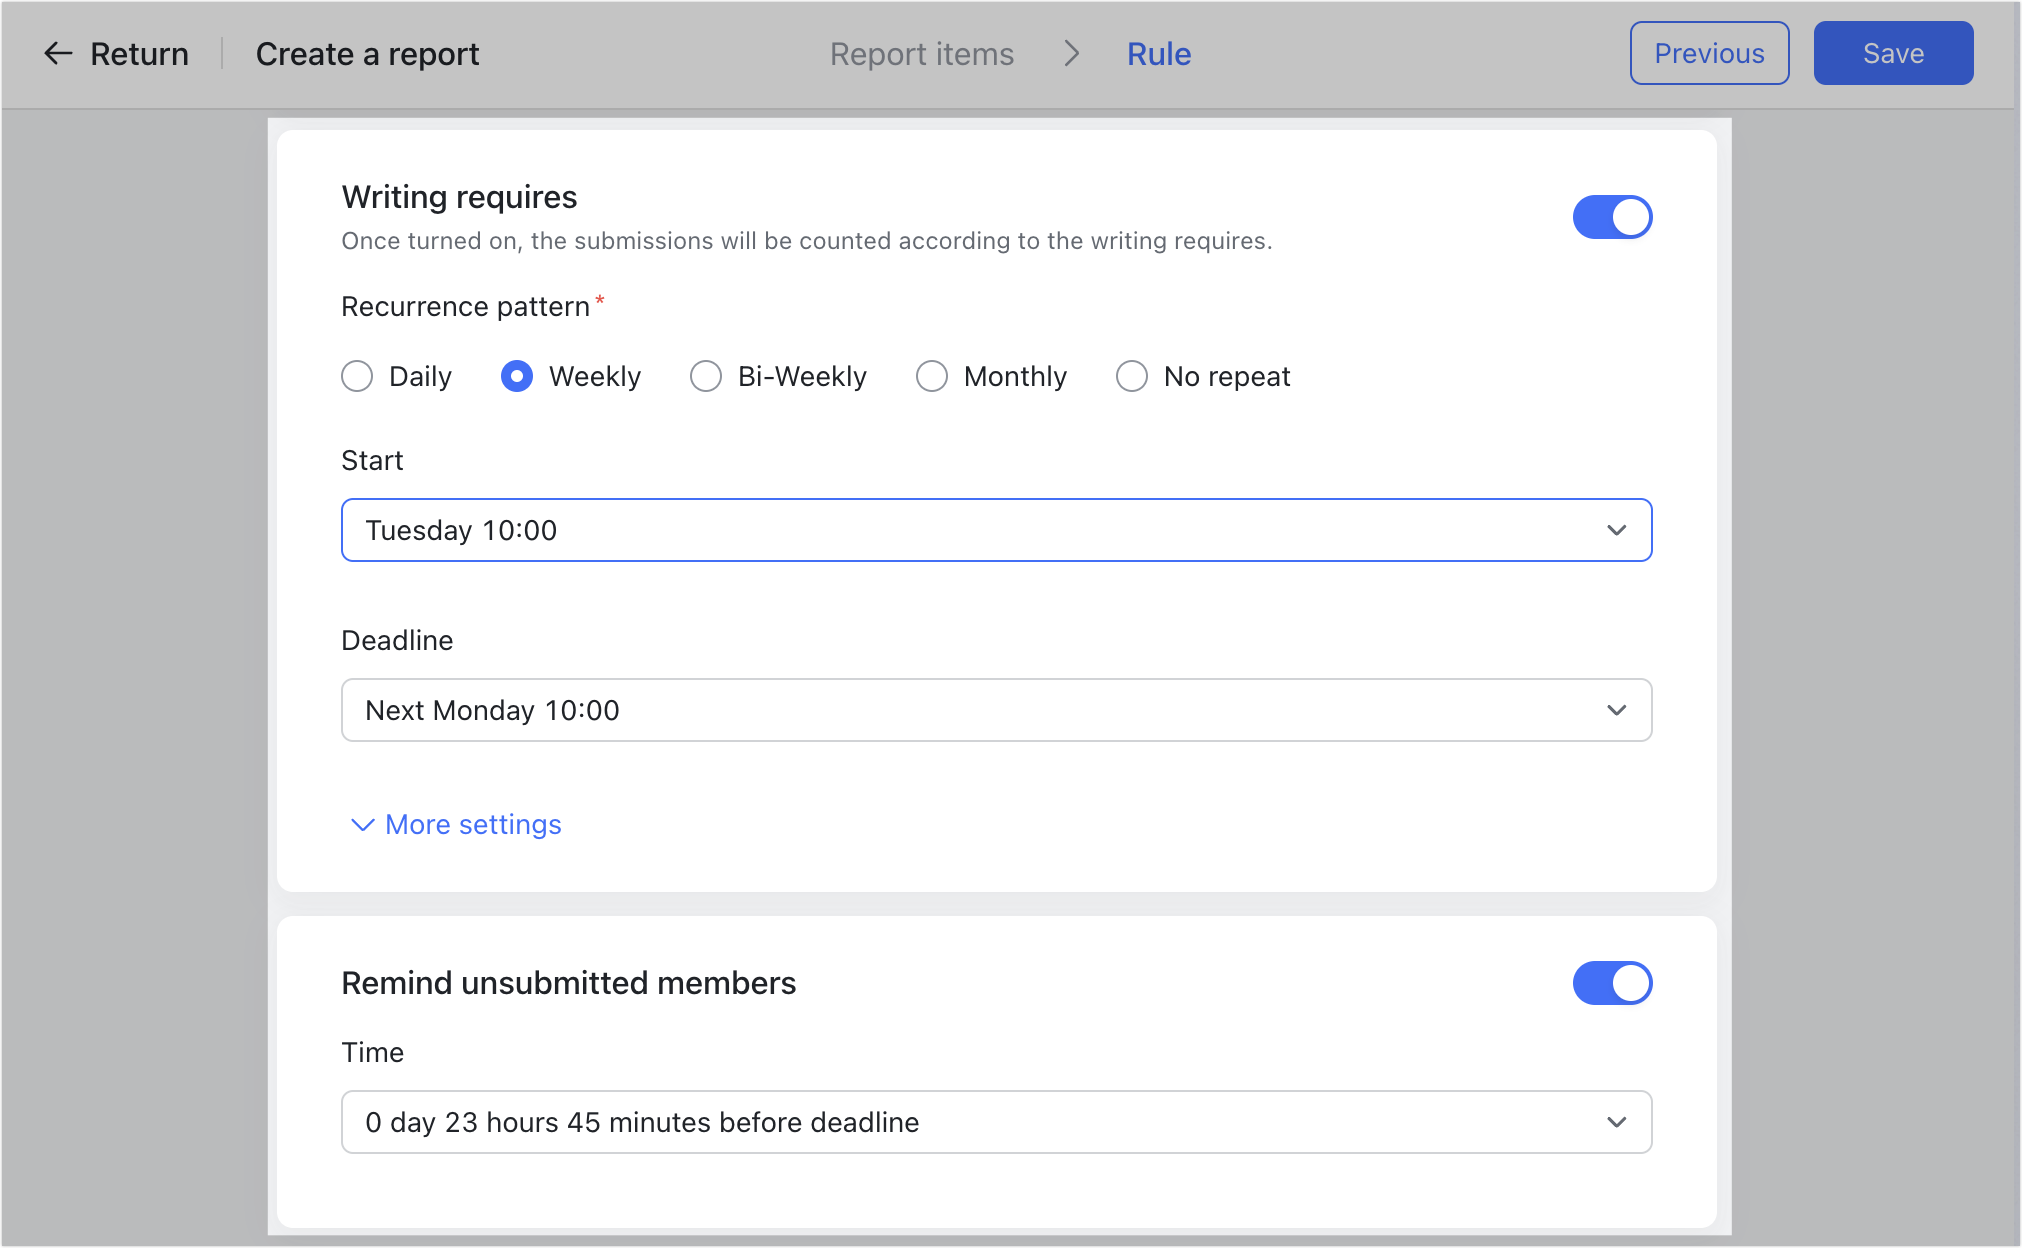
Task: Turn off Remind unsubmitted members
Action: pyautogui.click(x=1612, y=983)
